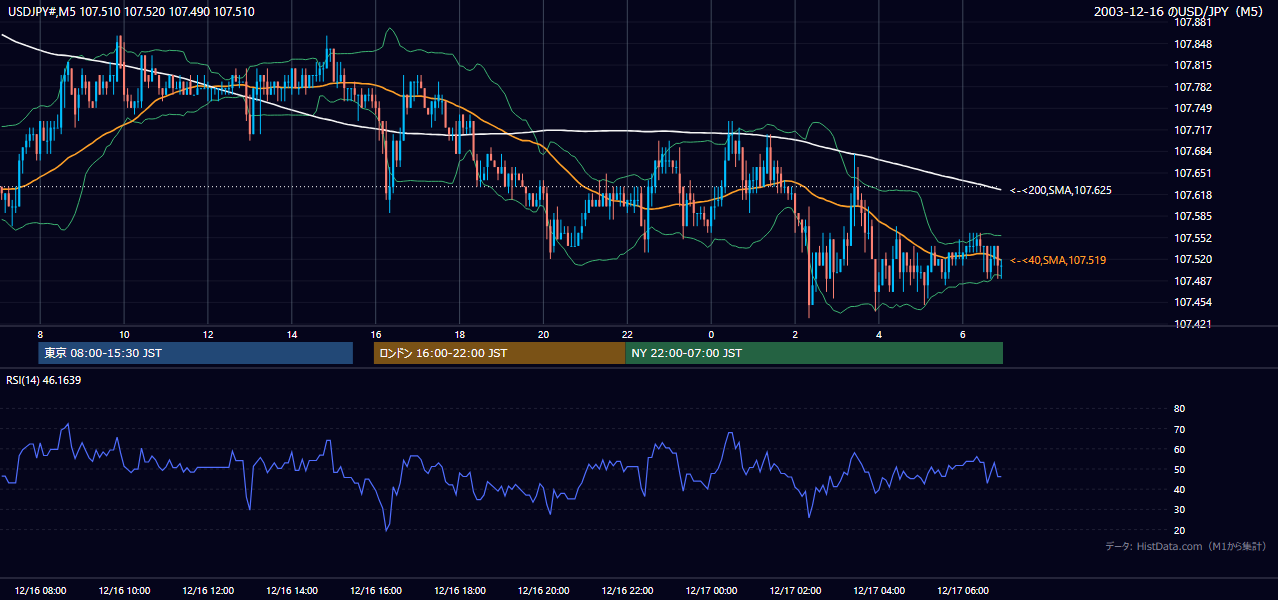Select the ロンドン 16:00-22:00 JST session bar
The height and width of the screenshot is (600, 1278).
(x=499, y=353)
